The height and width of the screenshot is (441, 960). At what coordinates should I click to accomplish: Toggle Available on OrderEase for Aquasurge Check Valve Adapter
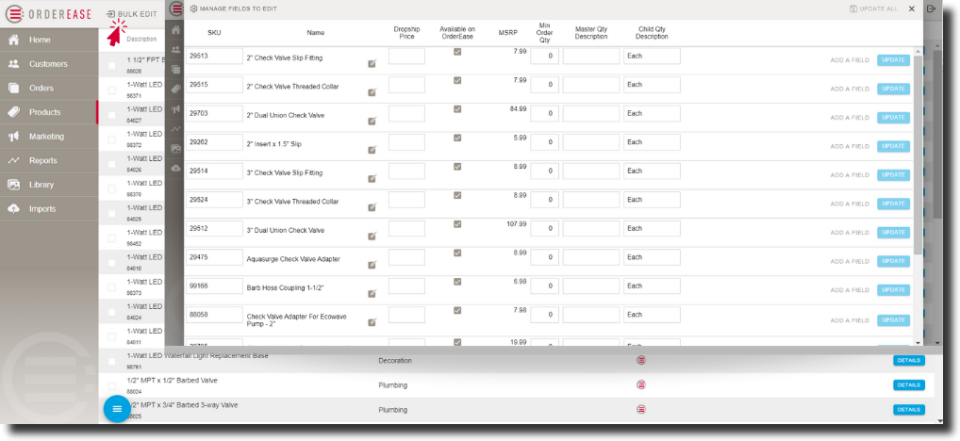point(457,253)
